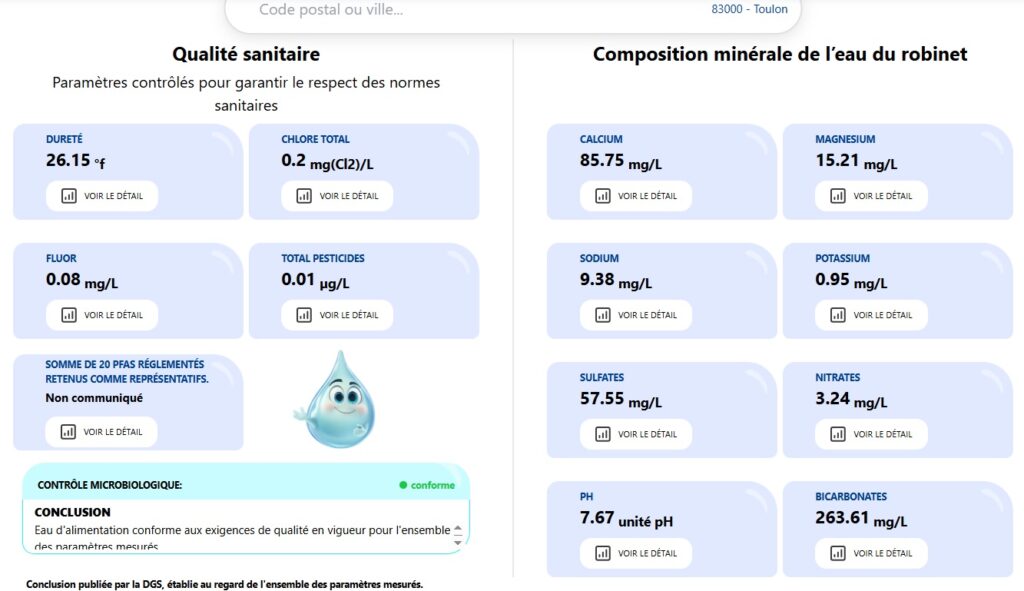The width and height of the screenshot is (1024, 591).
Task: Open Sulfates details with Voir le détail
Action: pyautogui.click(x=636, y=434)
